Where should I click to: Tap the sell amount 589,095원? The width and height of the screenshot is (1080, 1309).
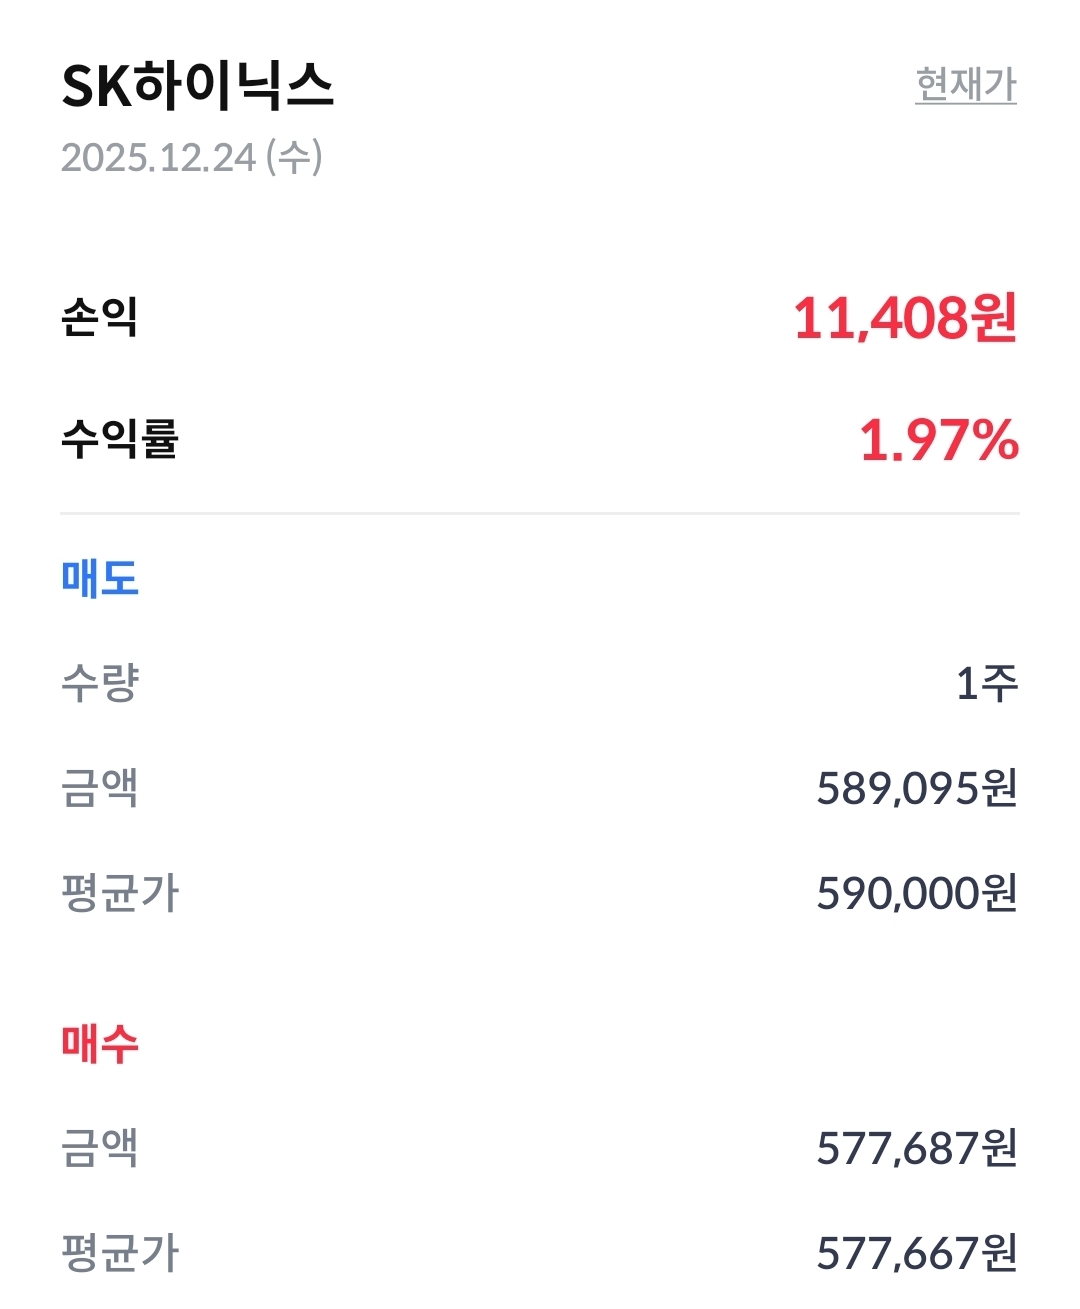pyautogui.click(x=916, y=788)
